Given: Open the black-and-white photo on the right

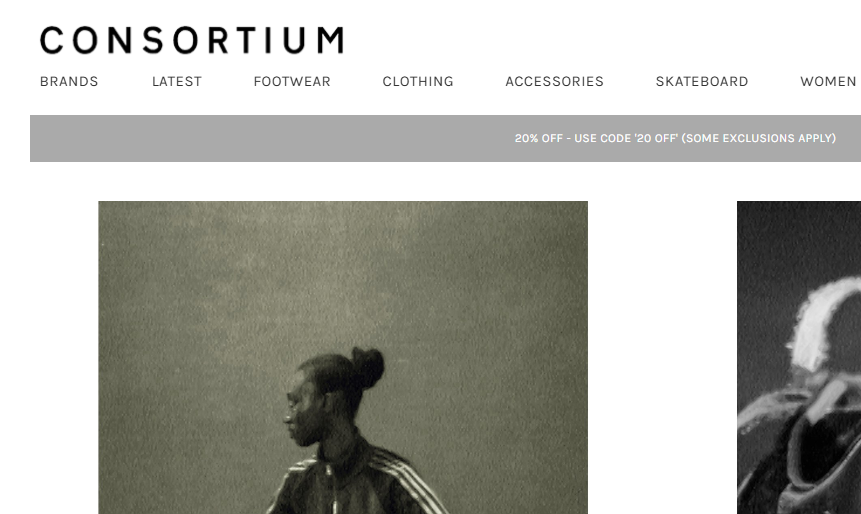Looking at the screenshot, I should [799, 357].
